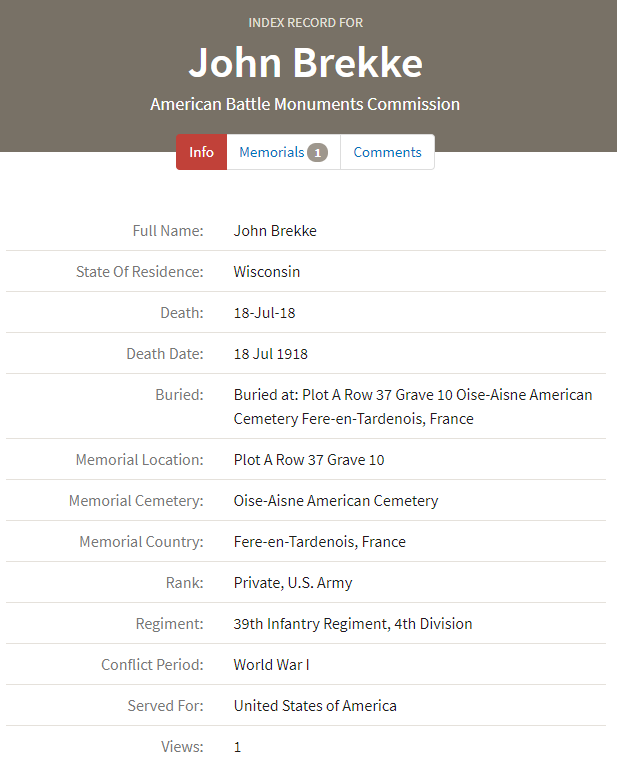Open the Memorials tab
The height and width of the screenshot is (770, 617).
tap(272, 152)
